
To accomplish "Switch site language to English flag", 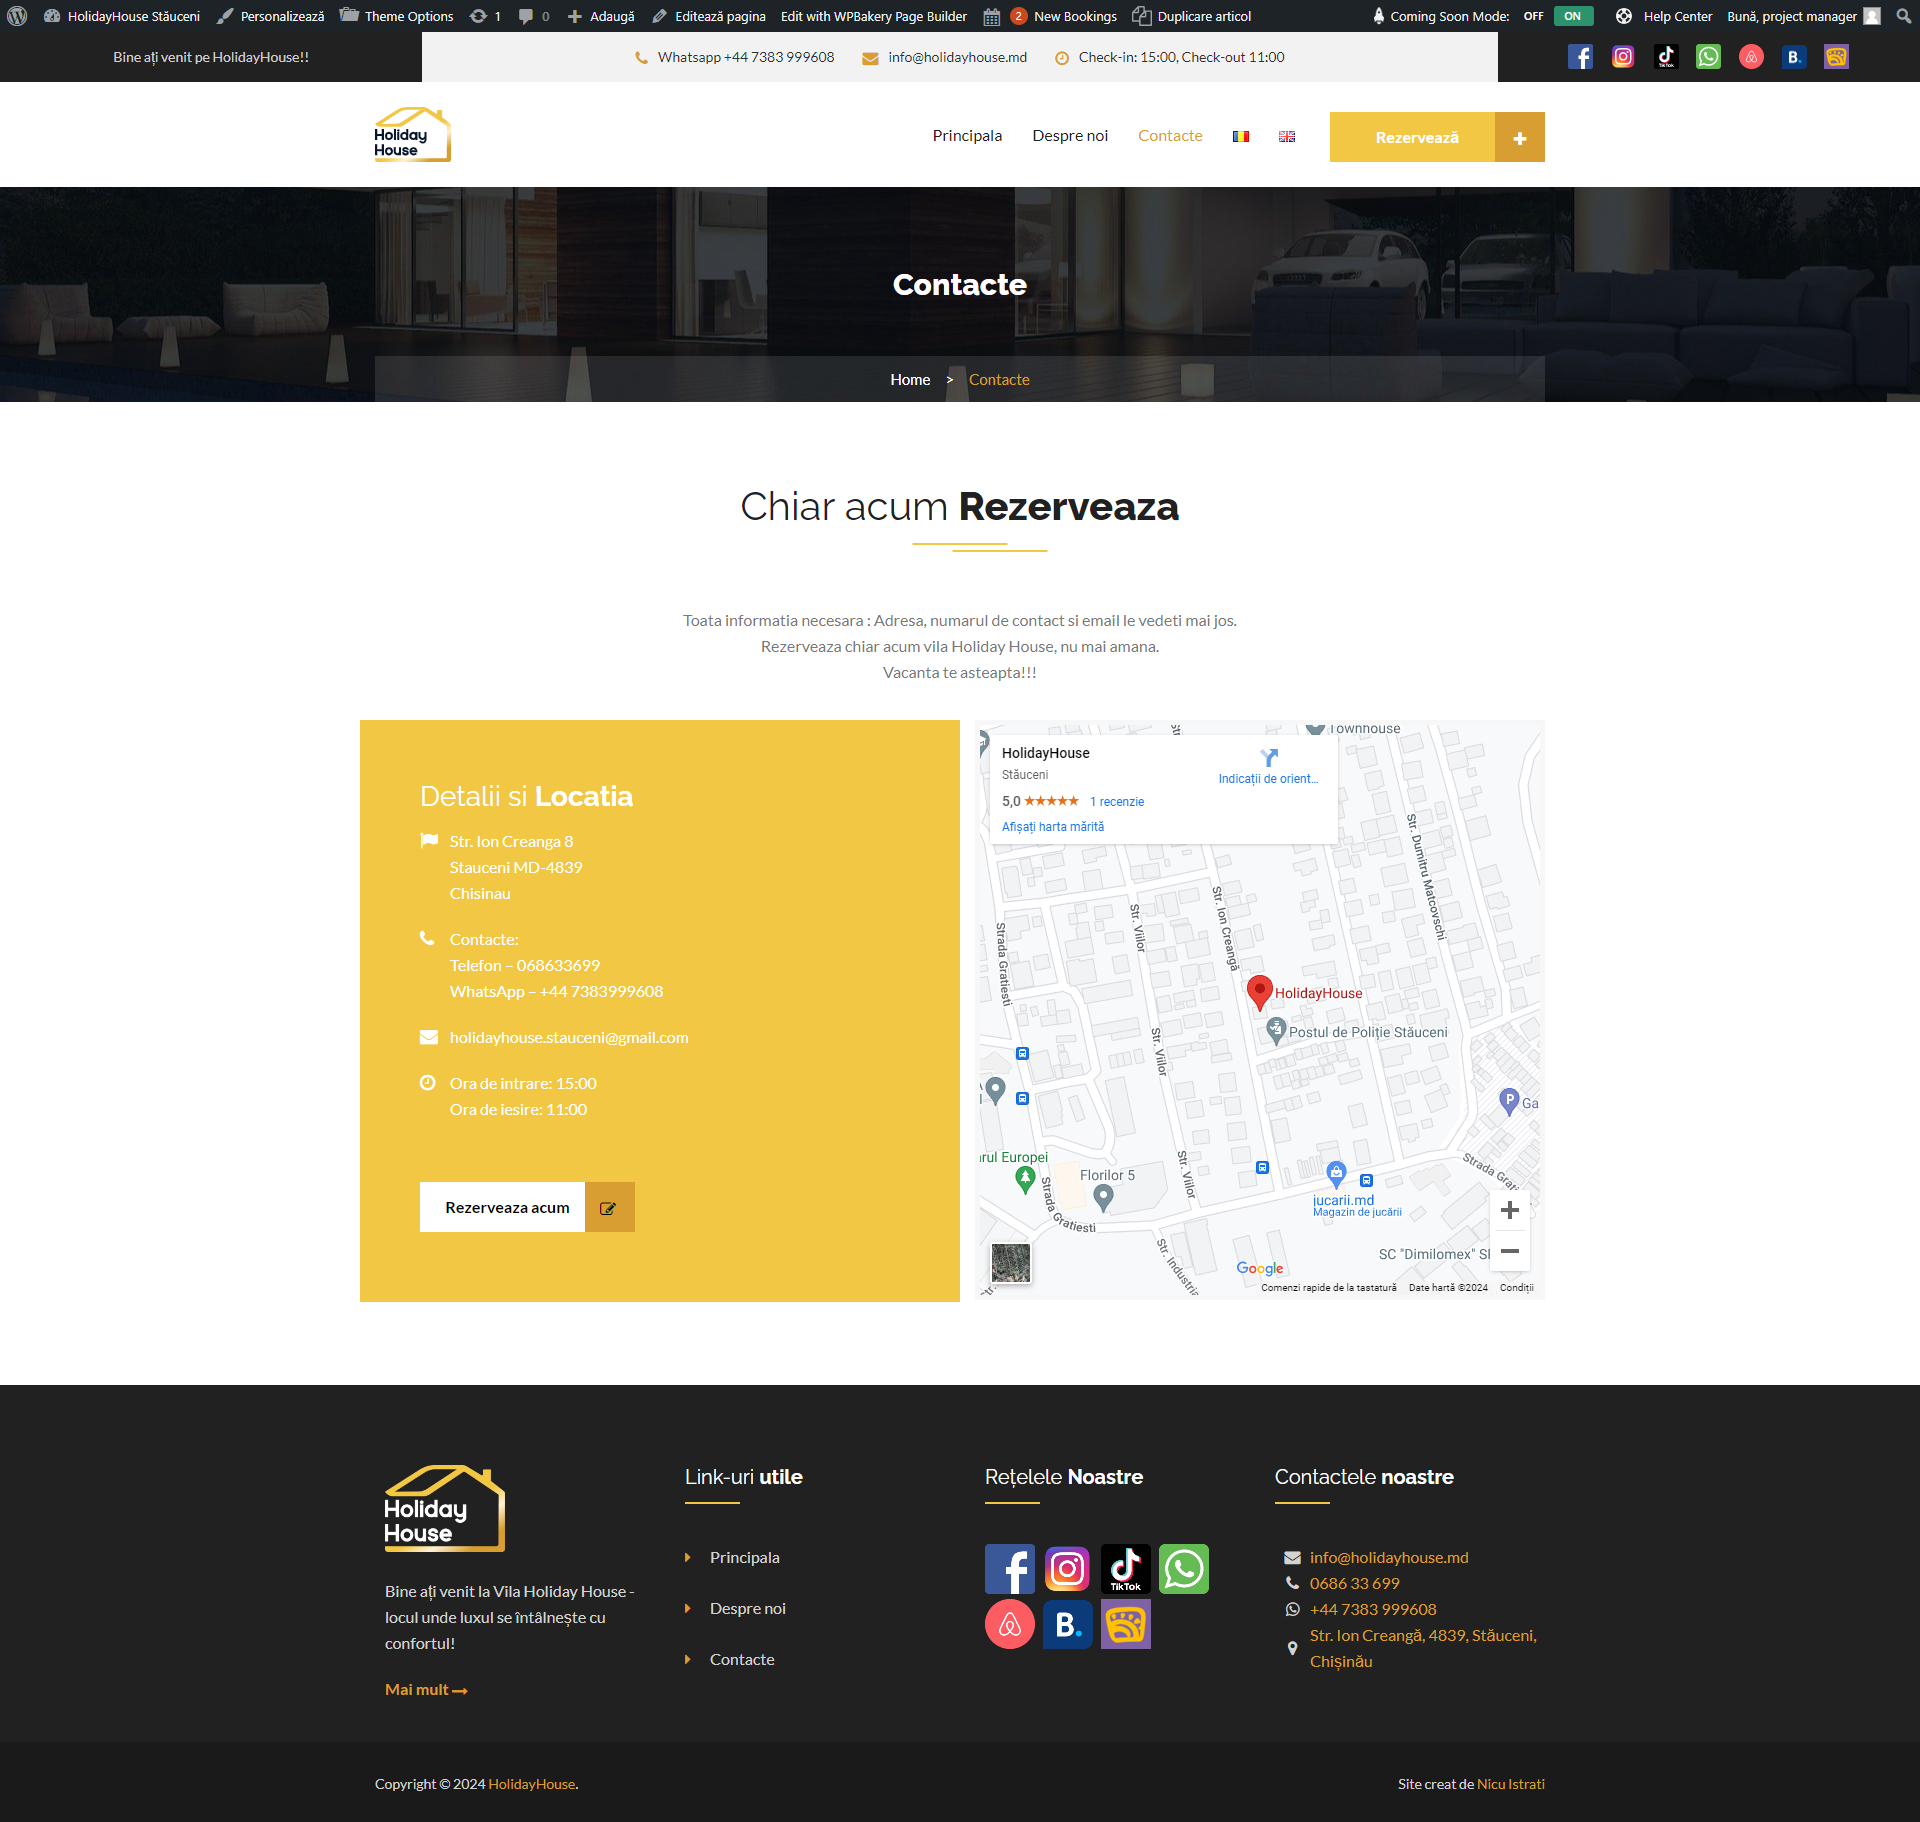I will pyautogui.click(x=1287, y=136).
